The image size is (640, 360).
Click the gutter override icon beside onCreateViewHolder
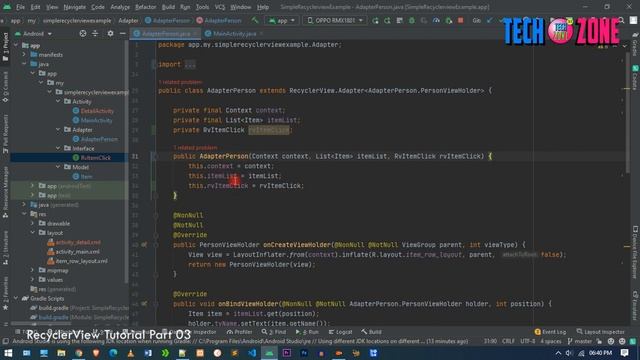(x=144, y=245)
